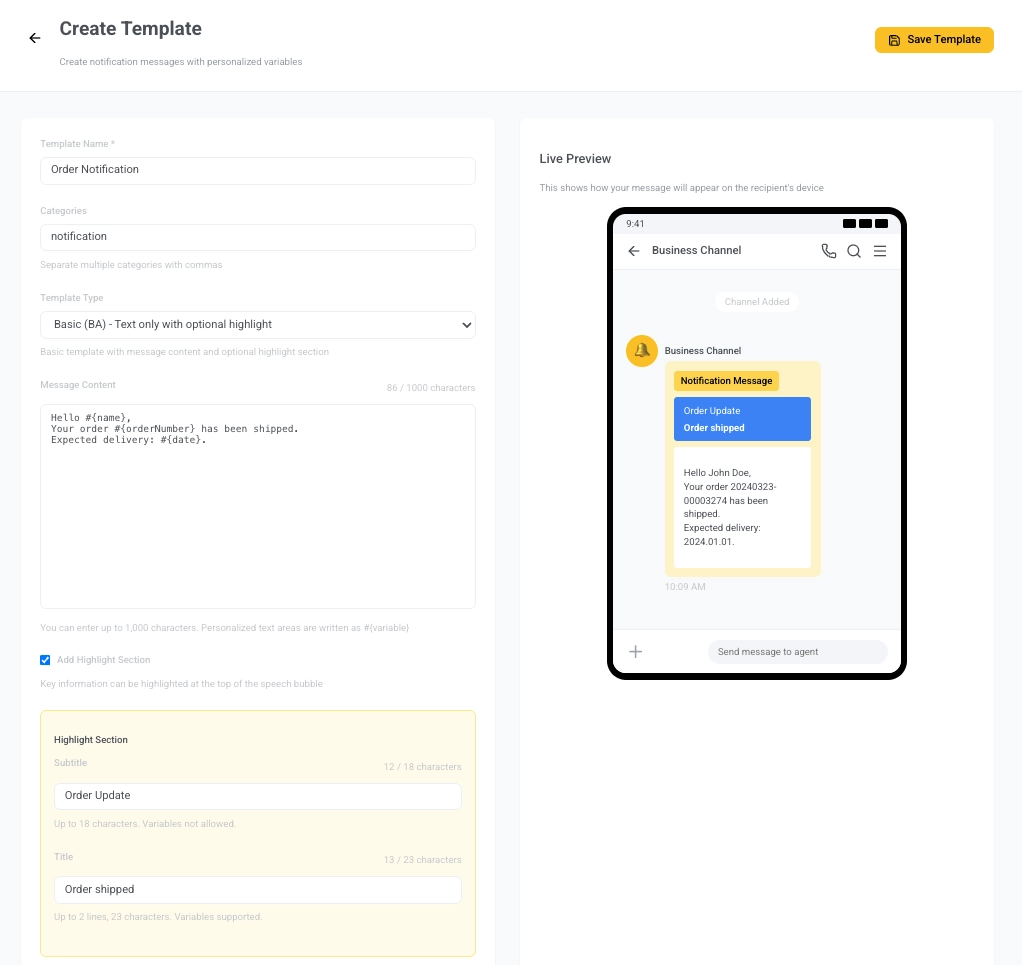This screenshot has width=1022, height=965.
Task: Click the Template Type dropdown chevron
Action: tap(466, 324)
